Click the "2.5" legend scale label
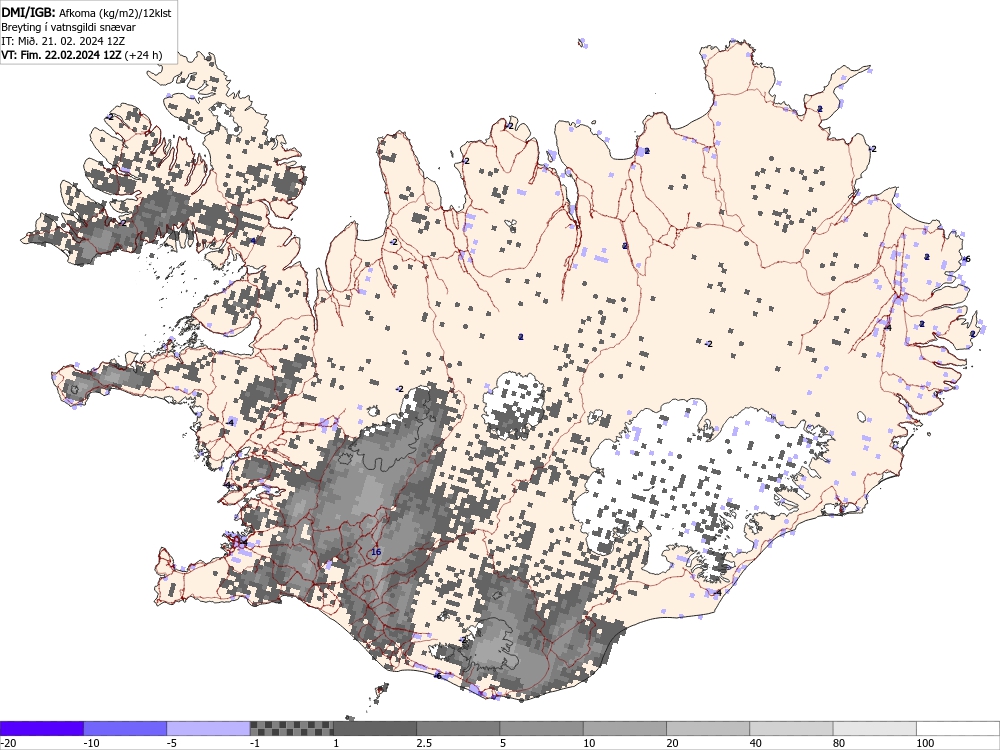The width and height of the screenshot is (1000, 750). click(424, 743)
